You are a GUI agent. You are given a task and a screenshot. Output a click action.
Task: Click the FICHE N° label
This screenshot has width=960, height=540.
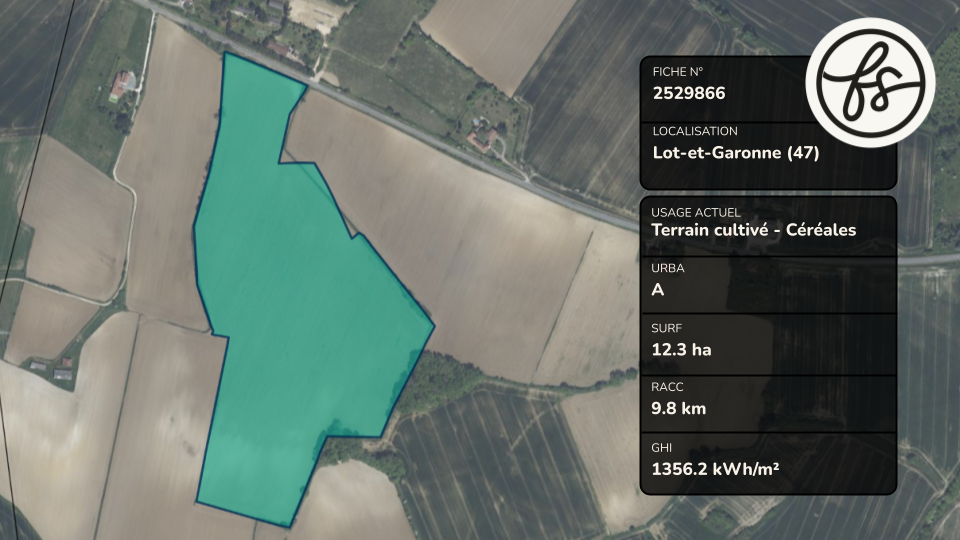(x=678, y=72)
